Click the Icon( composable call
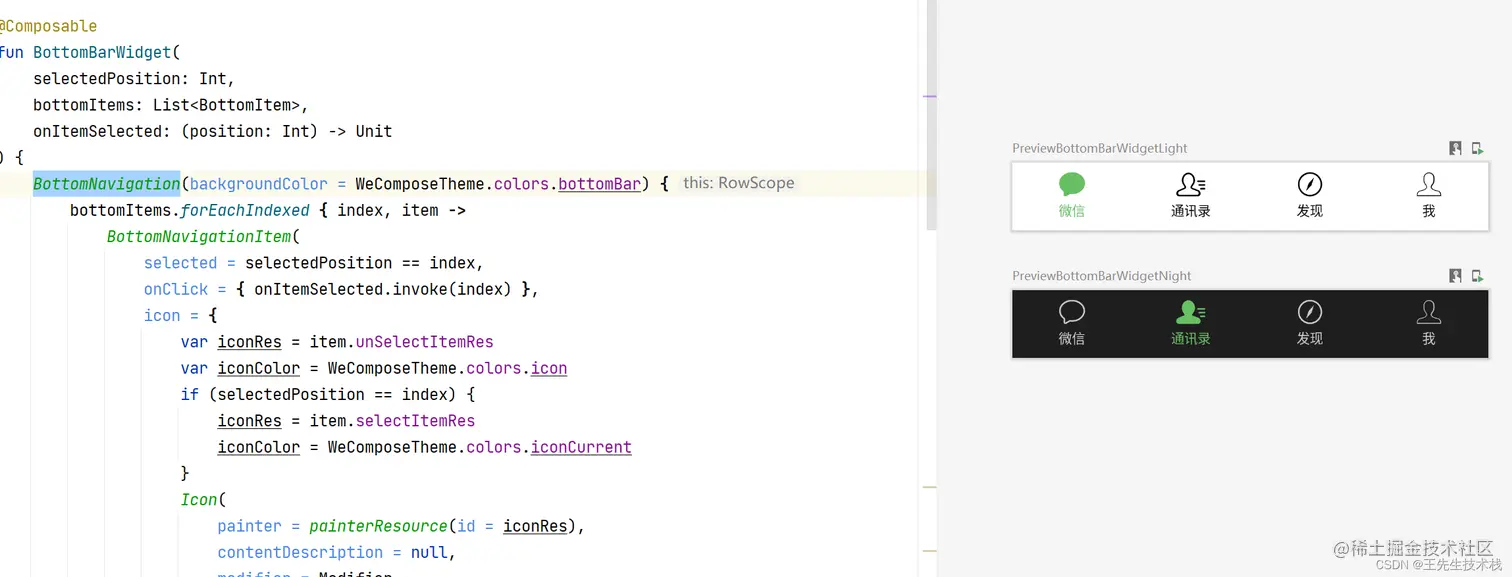 pos(204,500)
